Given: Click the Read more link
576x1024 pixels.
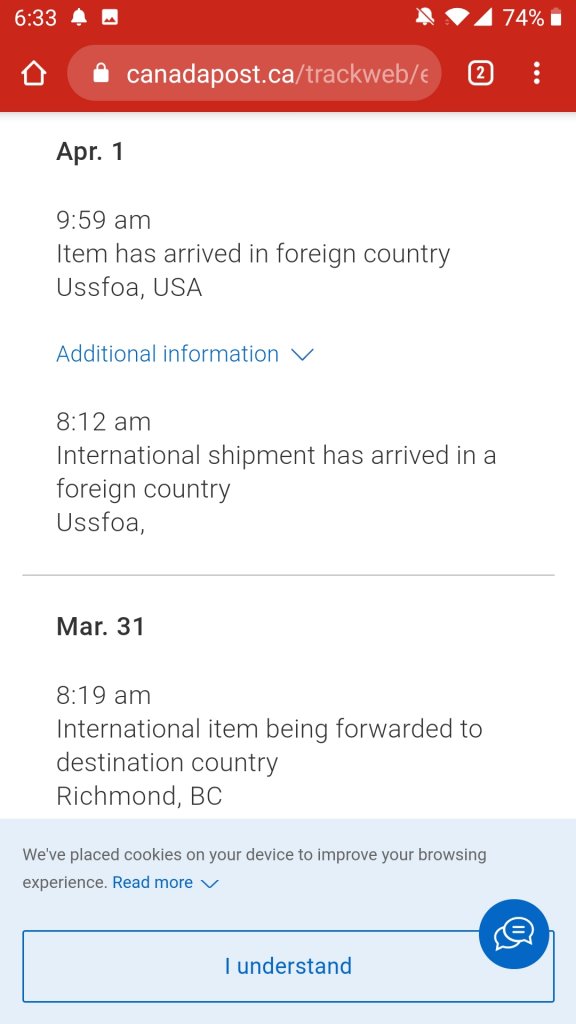Looking at the screenshot, I should click(152, 882).
